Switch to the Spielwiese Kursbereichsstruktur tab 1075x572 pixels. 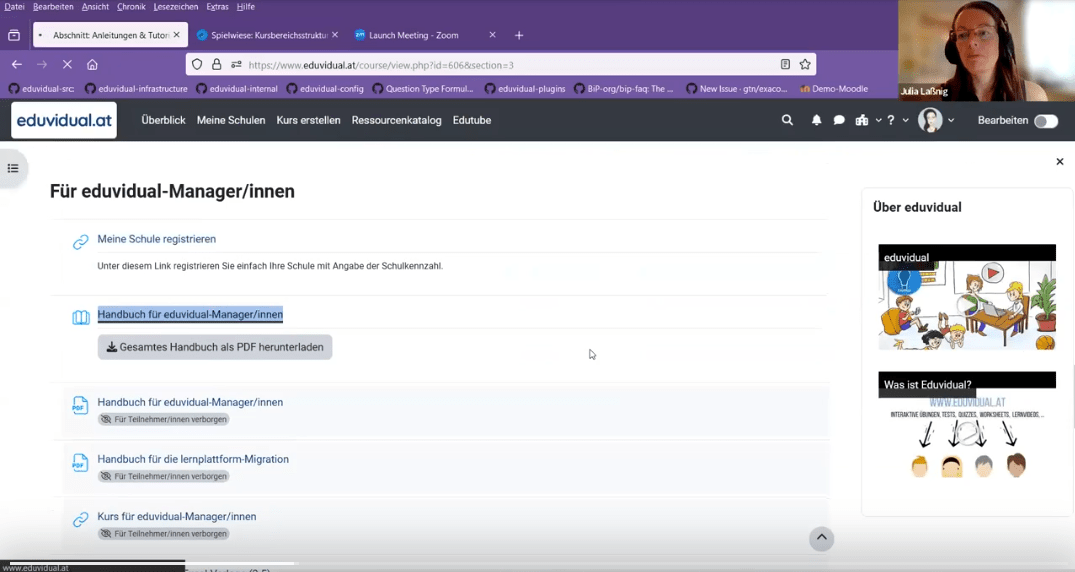point(267,35)
